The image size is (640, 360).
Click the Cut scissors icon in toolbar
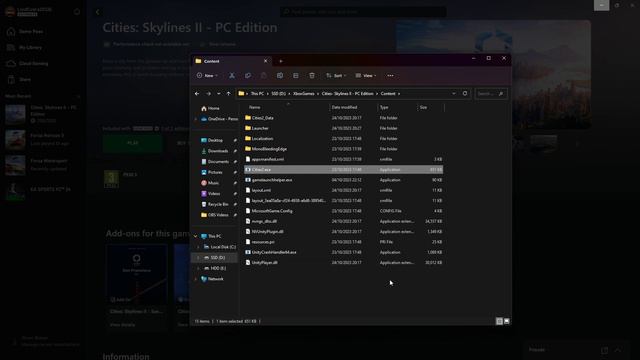(232, 76)
